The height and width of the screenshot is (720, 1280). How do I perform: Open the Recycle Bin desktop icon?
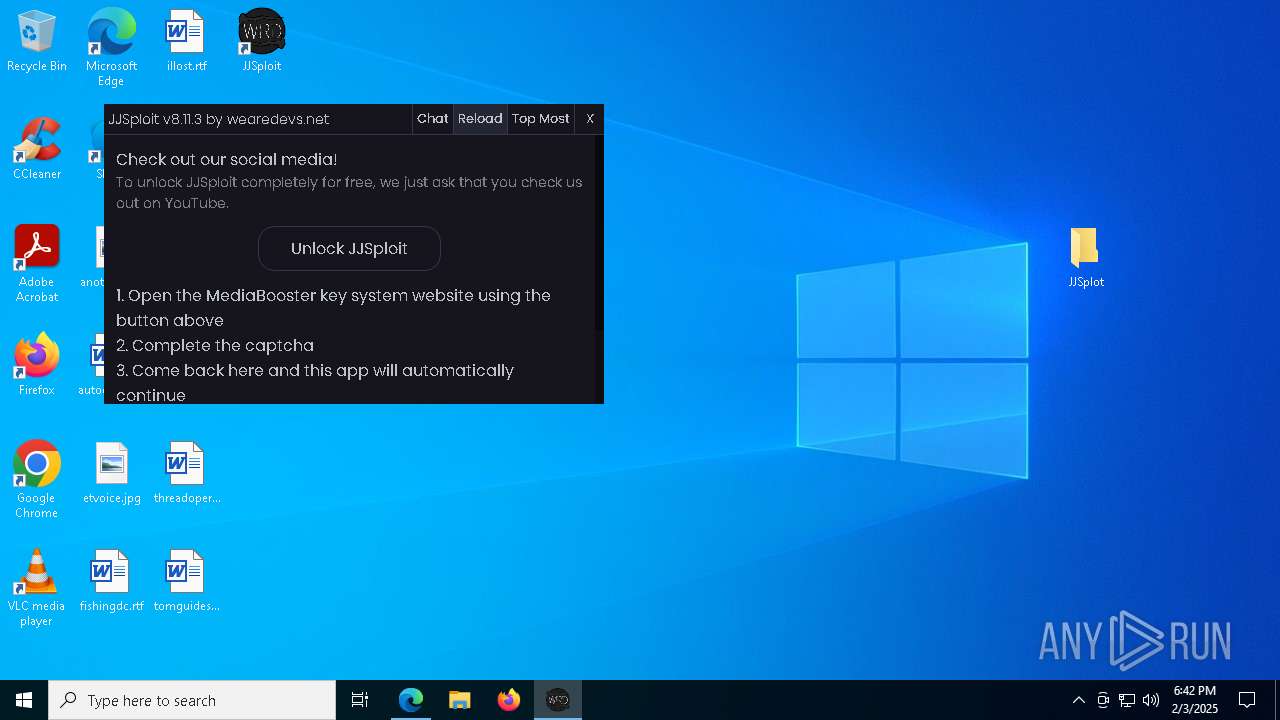tap(37, 42)
